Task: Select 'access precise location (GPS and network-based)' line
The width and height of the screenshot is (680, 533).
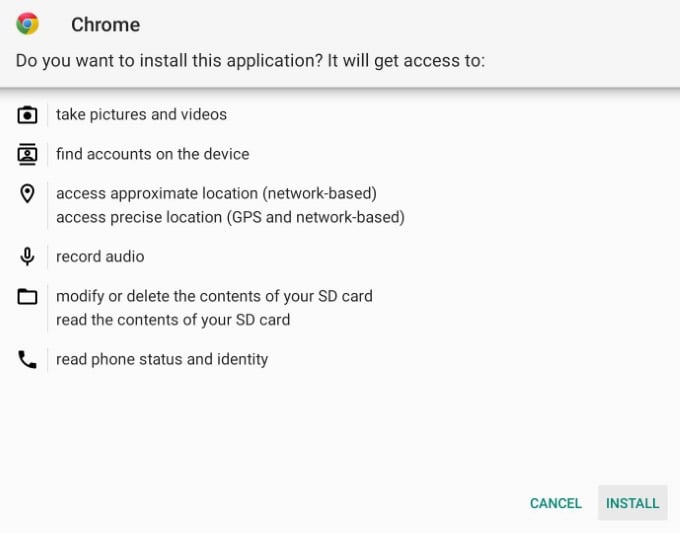Action: point(230,217)
